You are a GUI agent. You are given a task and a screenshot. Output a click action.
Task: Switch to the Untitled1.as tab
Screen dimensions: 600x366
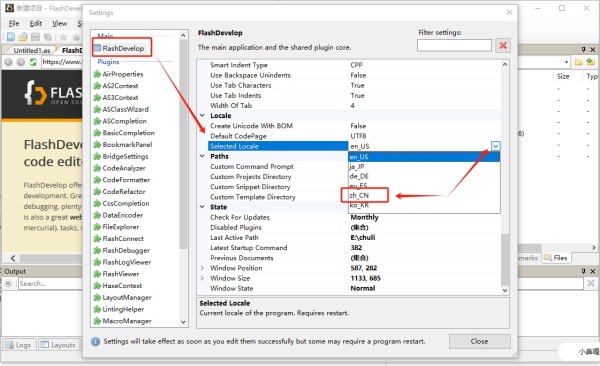pyautogui.click(x=31, y=50)
